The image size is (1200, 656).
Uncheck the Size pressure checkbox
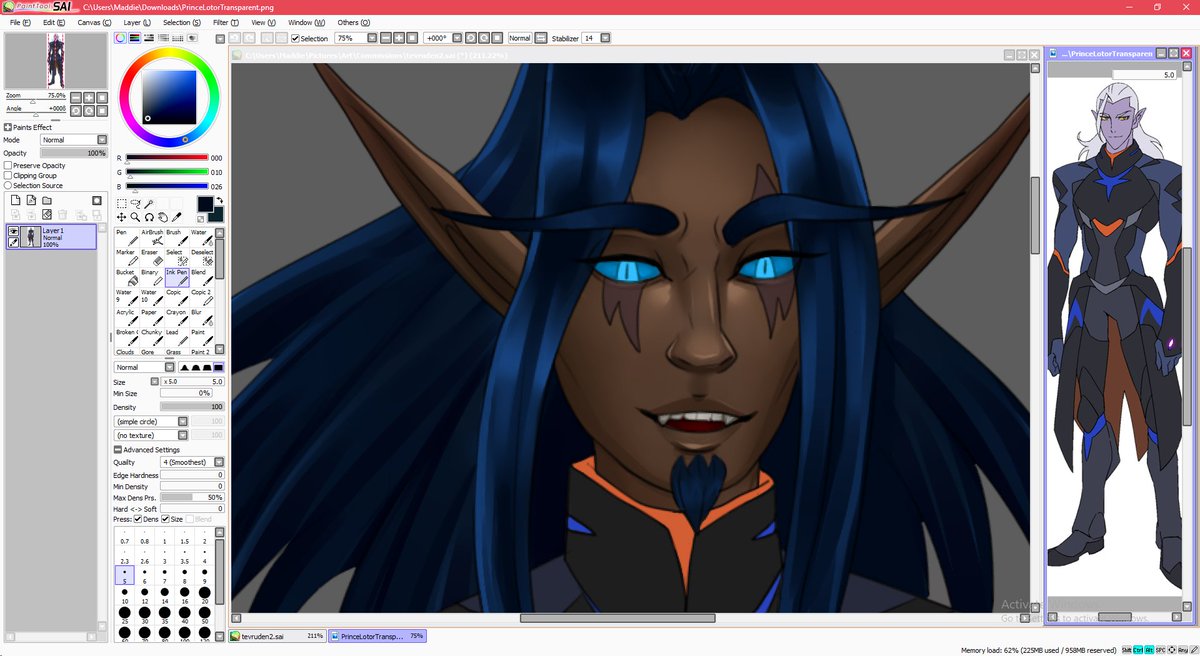pos(164,519)
